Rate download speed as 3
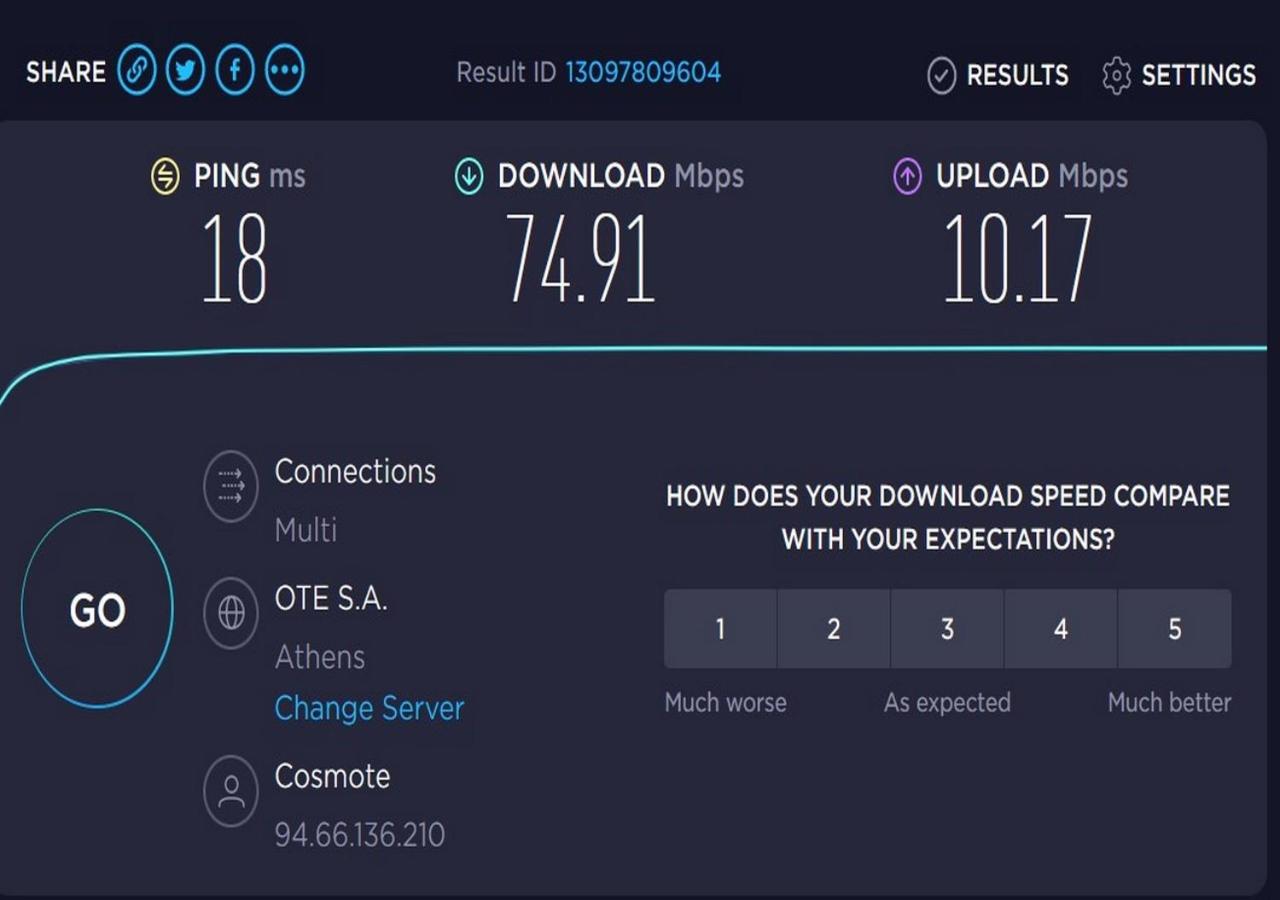The width and height of the screenshot is (1280, 900). click(947, 629)
